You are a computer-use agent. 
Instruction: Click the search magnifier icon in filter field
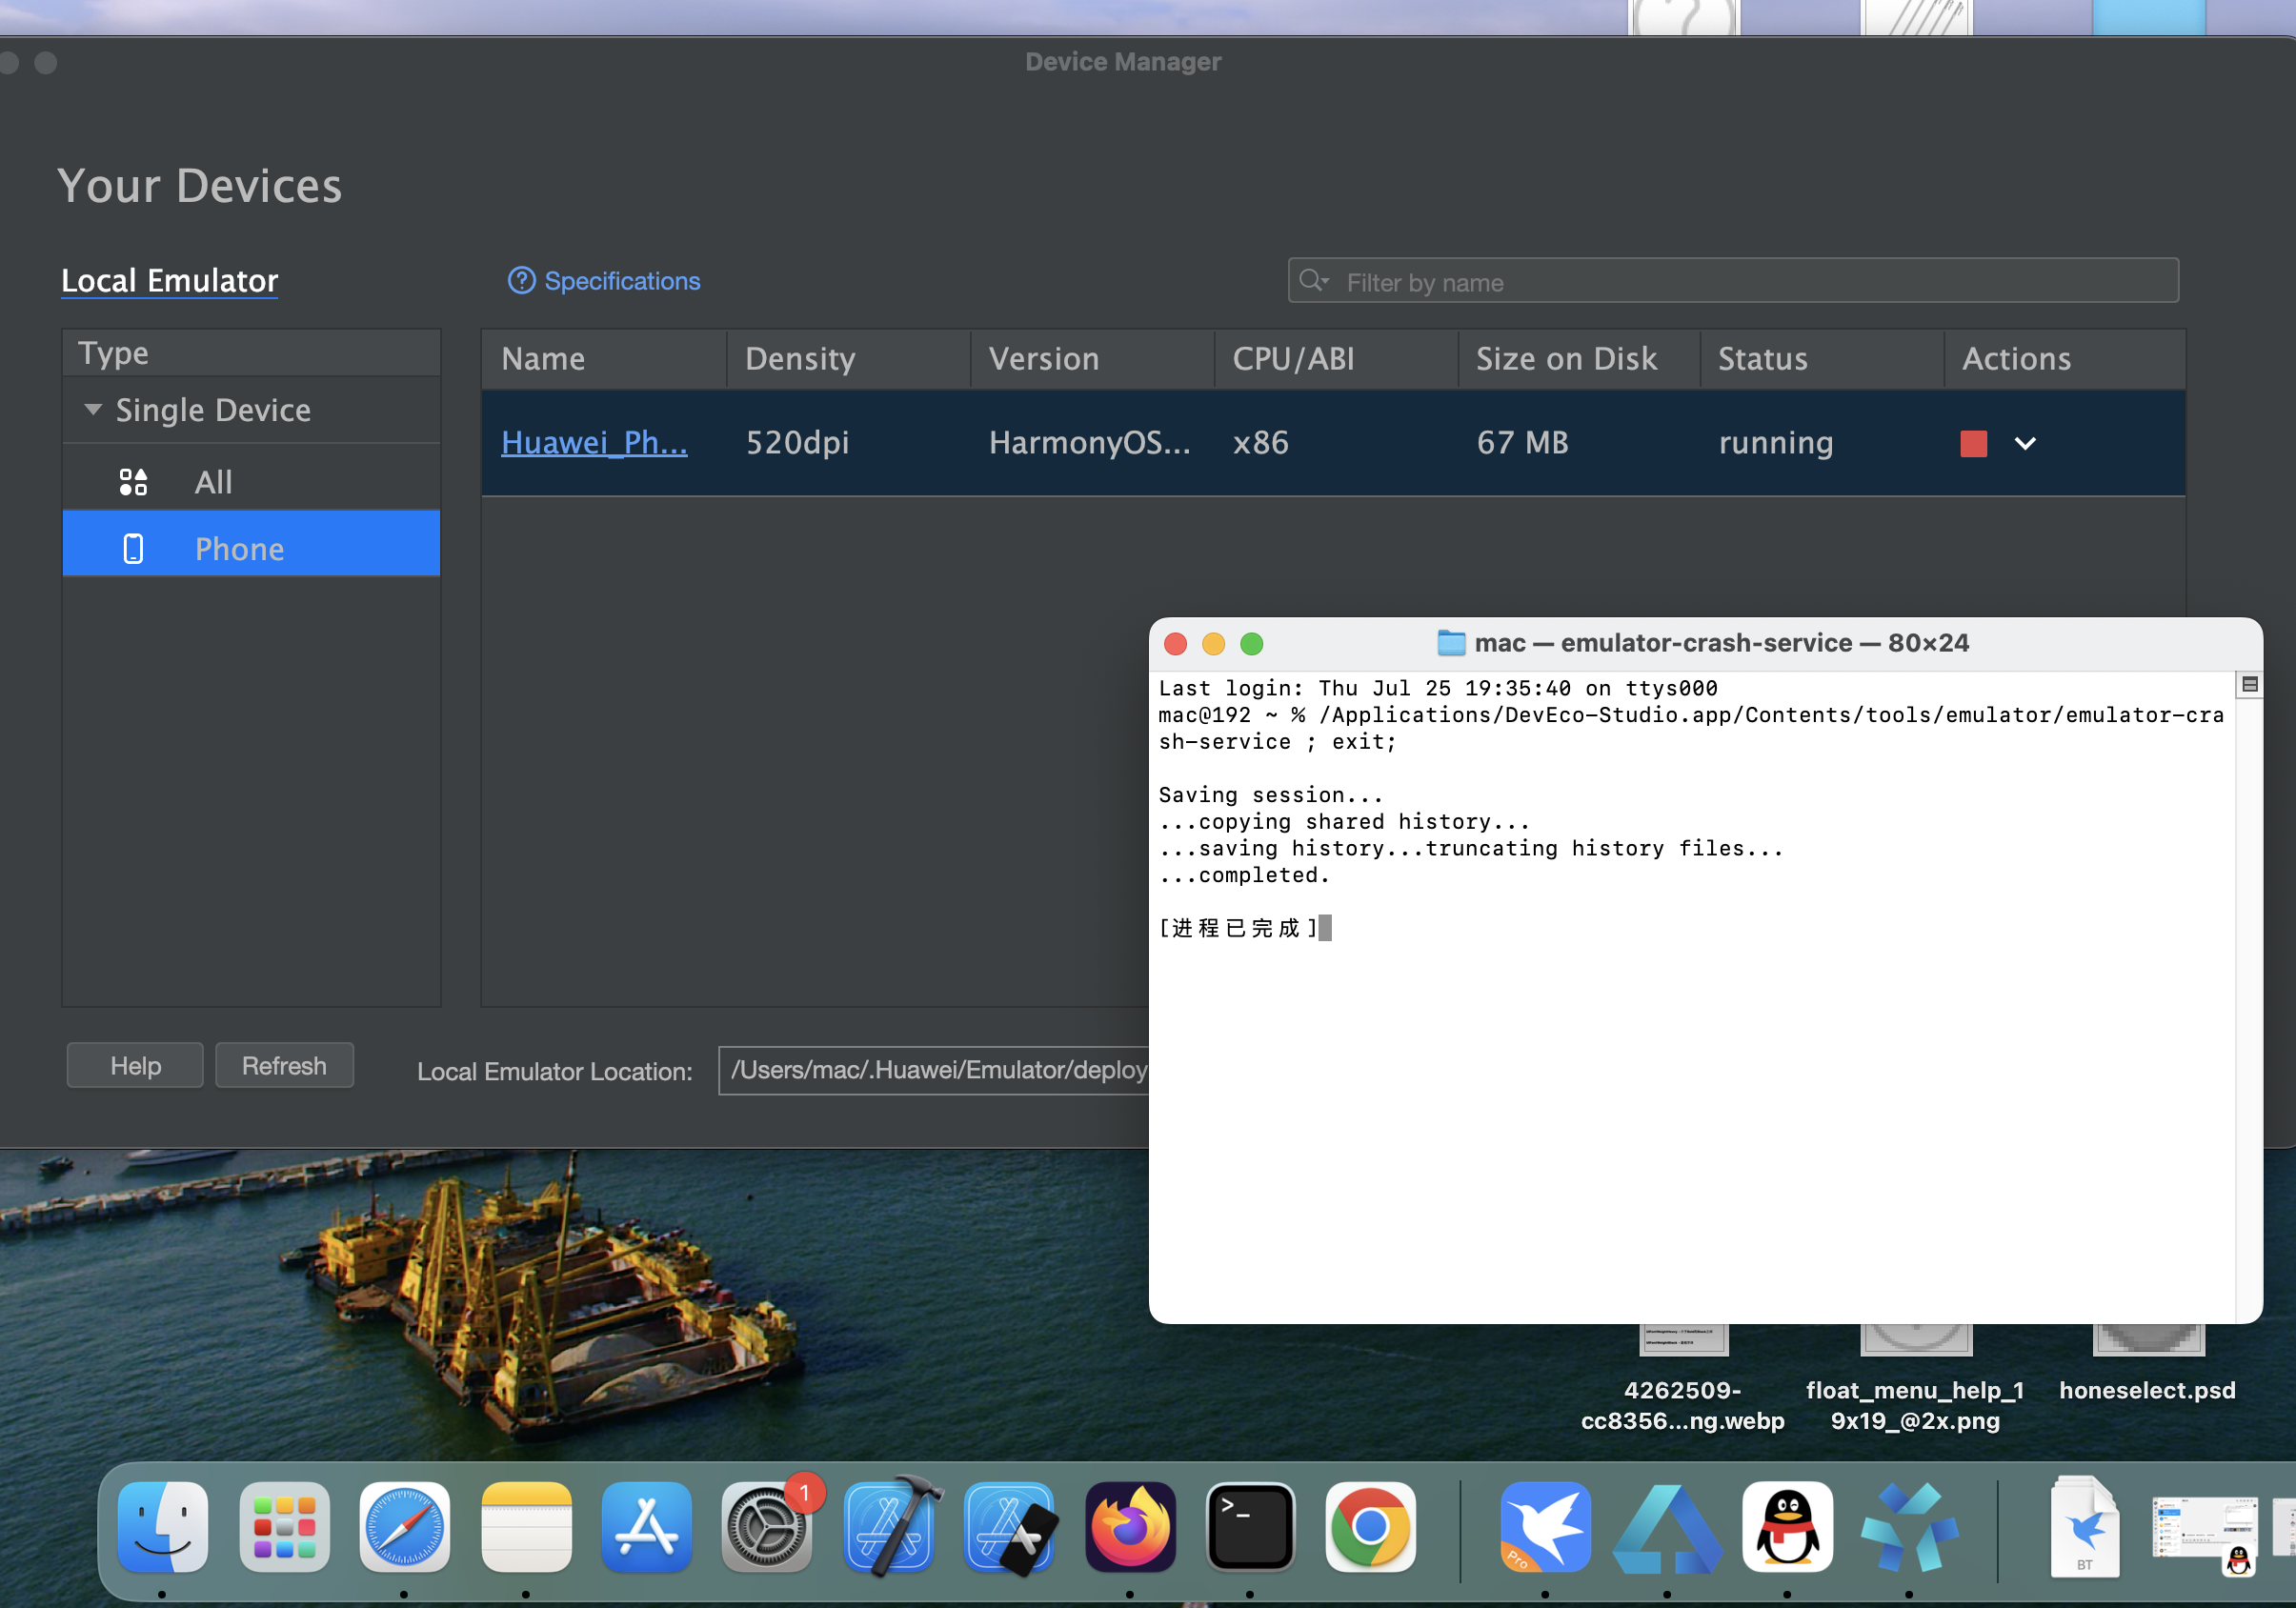point(1313,281)
